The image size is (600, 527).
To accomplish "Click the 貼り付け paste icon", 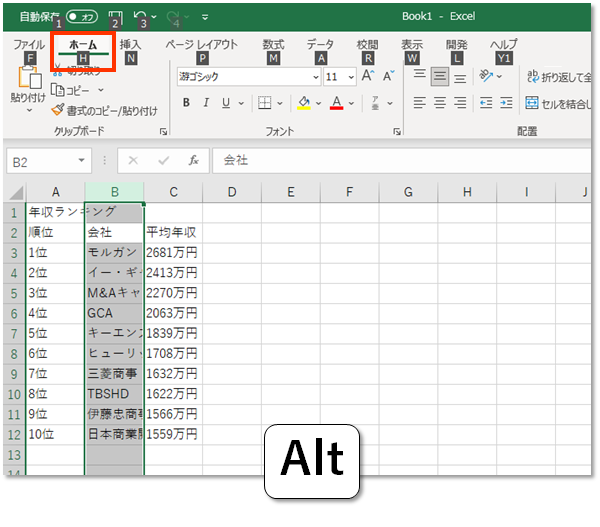I will 29,77.
